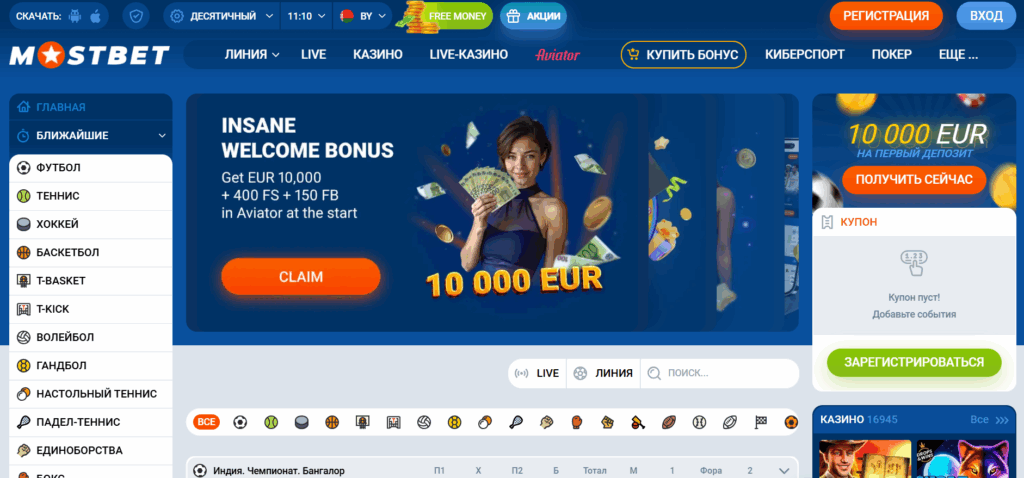Viewport: 1024px width, 478px height.
Task: Download the Android app via its icon
Action: coord(76,16)
